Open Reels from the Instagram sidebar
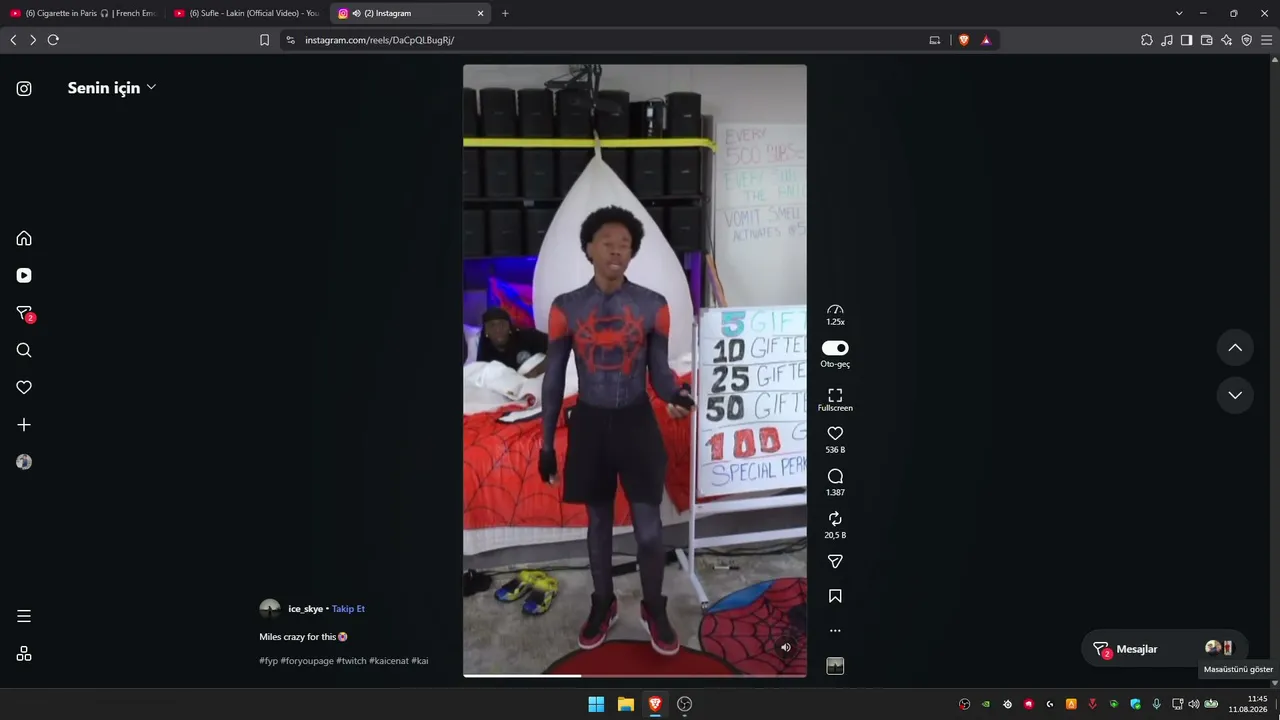Screen dimensions: 1280x720 [x=24, y=275]
